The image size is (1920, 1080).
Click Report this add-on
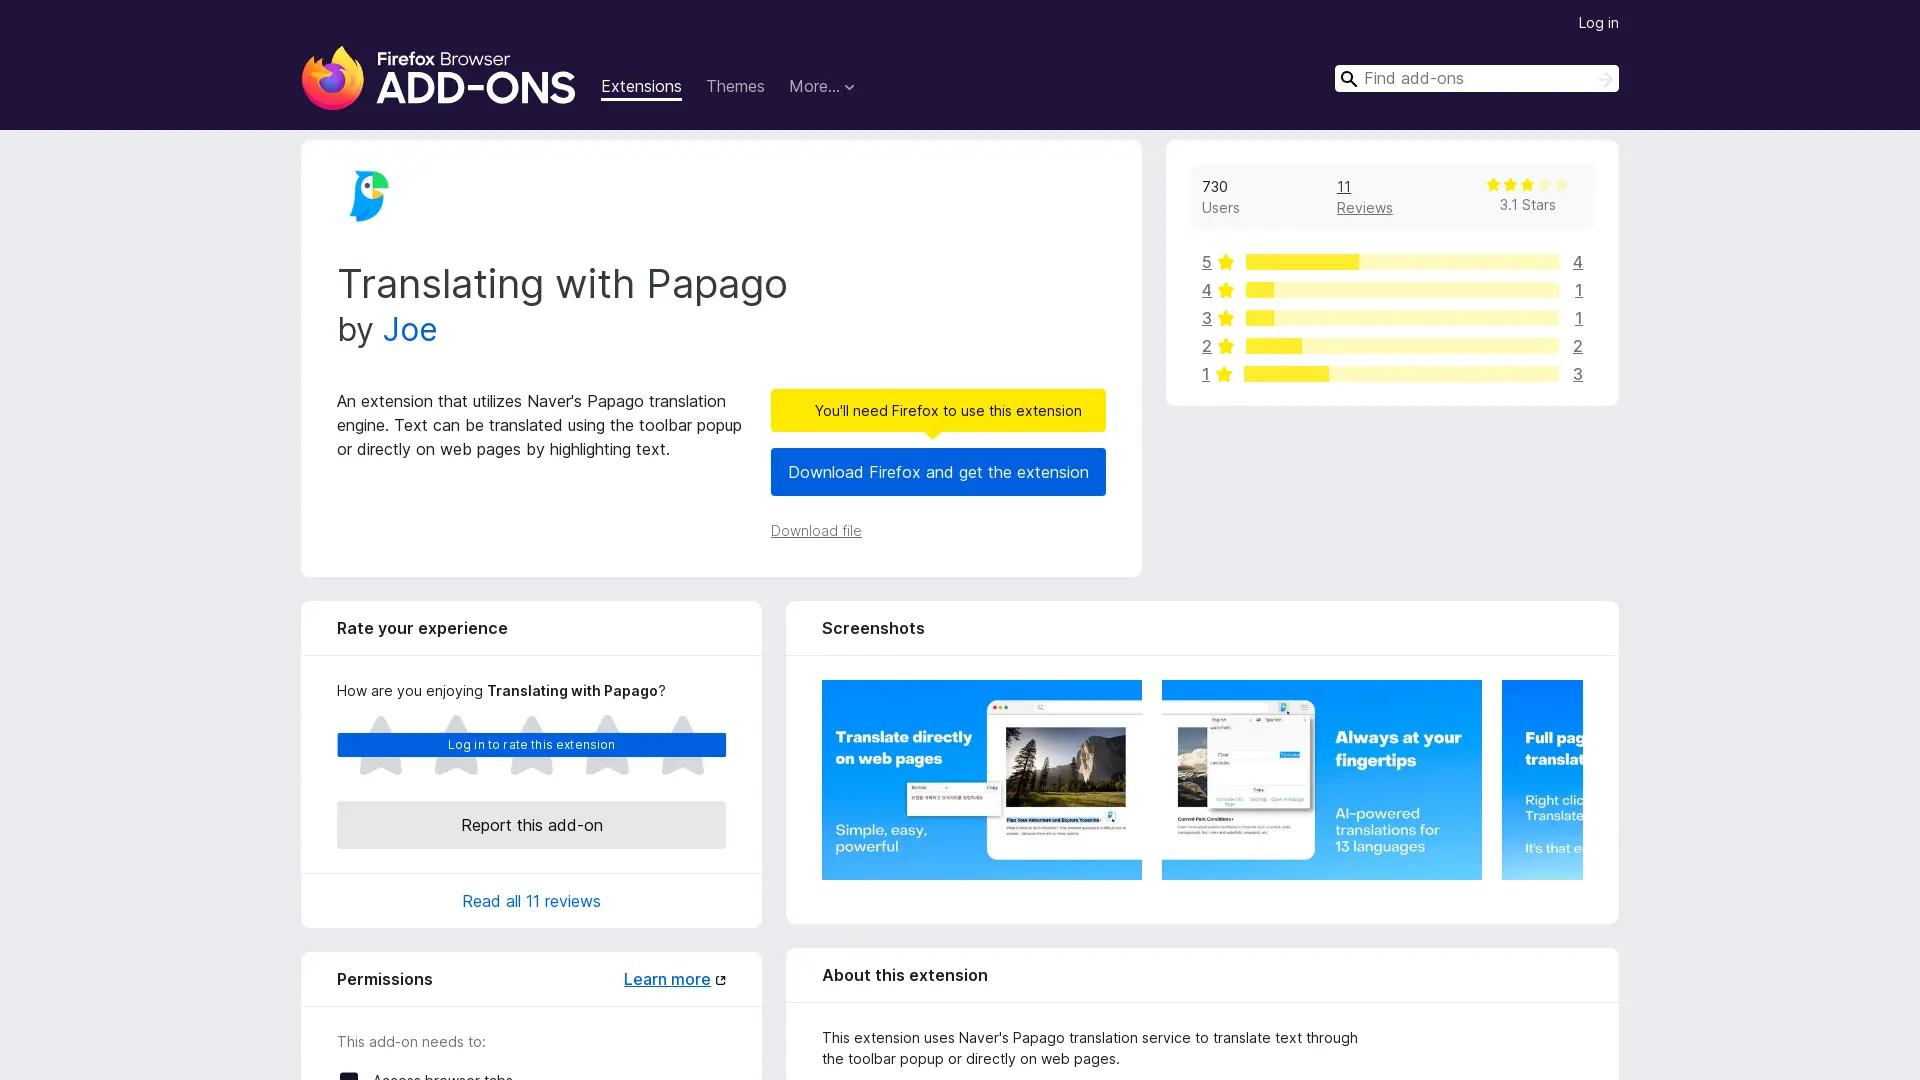[531, 825]
